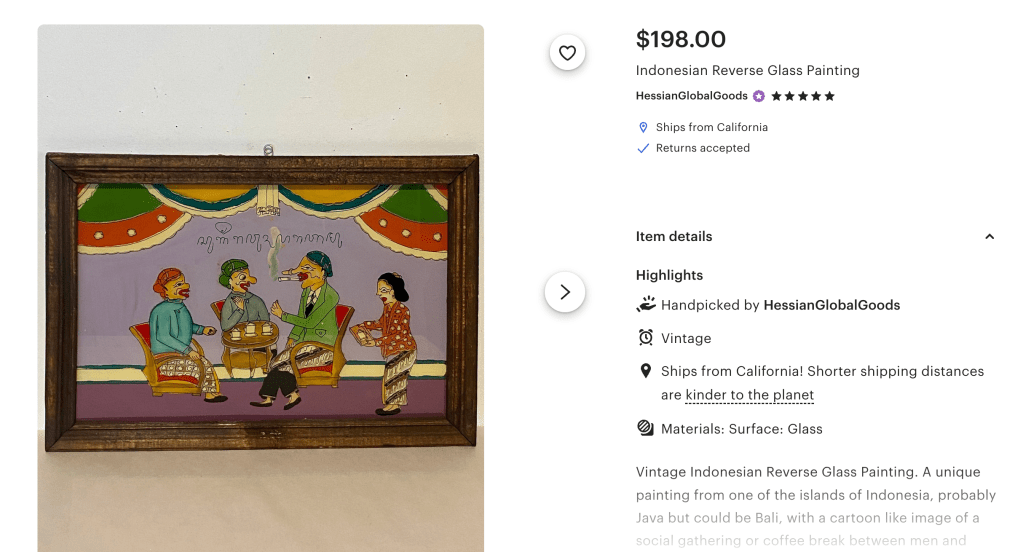Click the $198.00 price
This screenshot has width=1023, height=552.
(x=681, y=39)
